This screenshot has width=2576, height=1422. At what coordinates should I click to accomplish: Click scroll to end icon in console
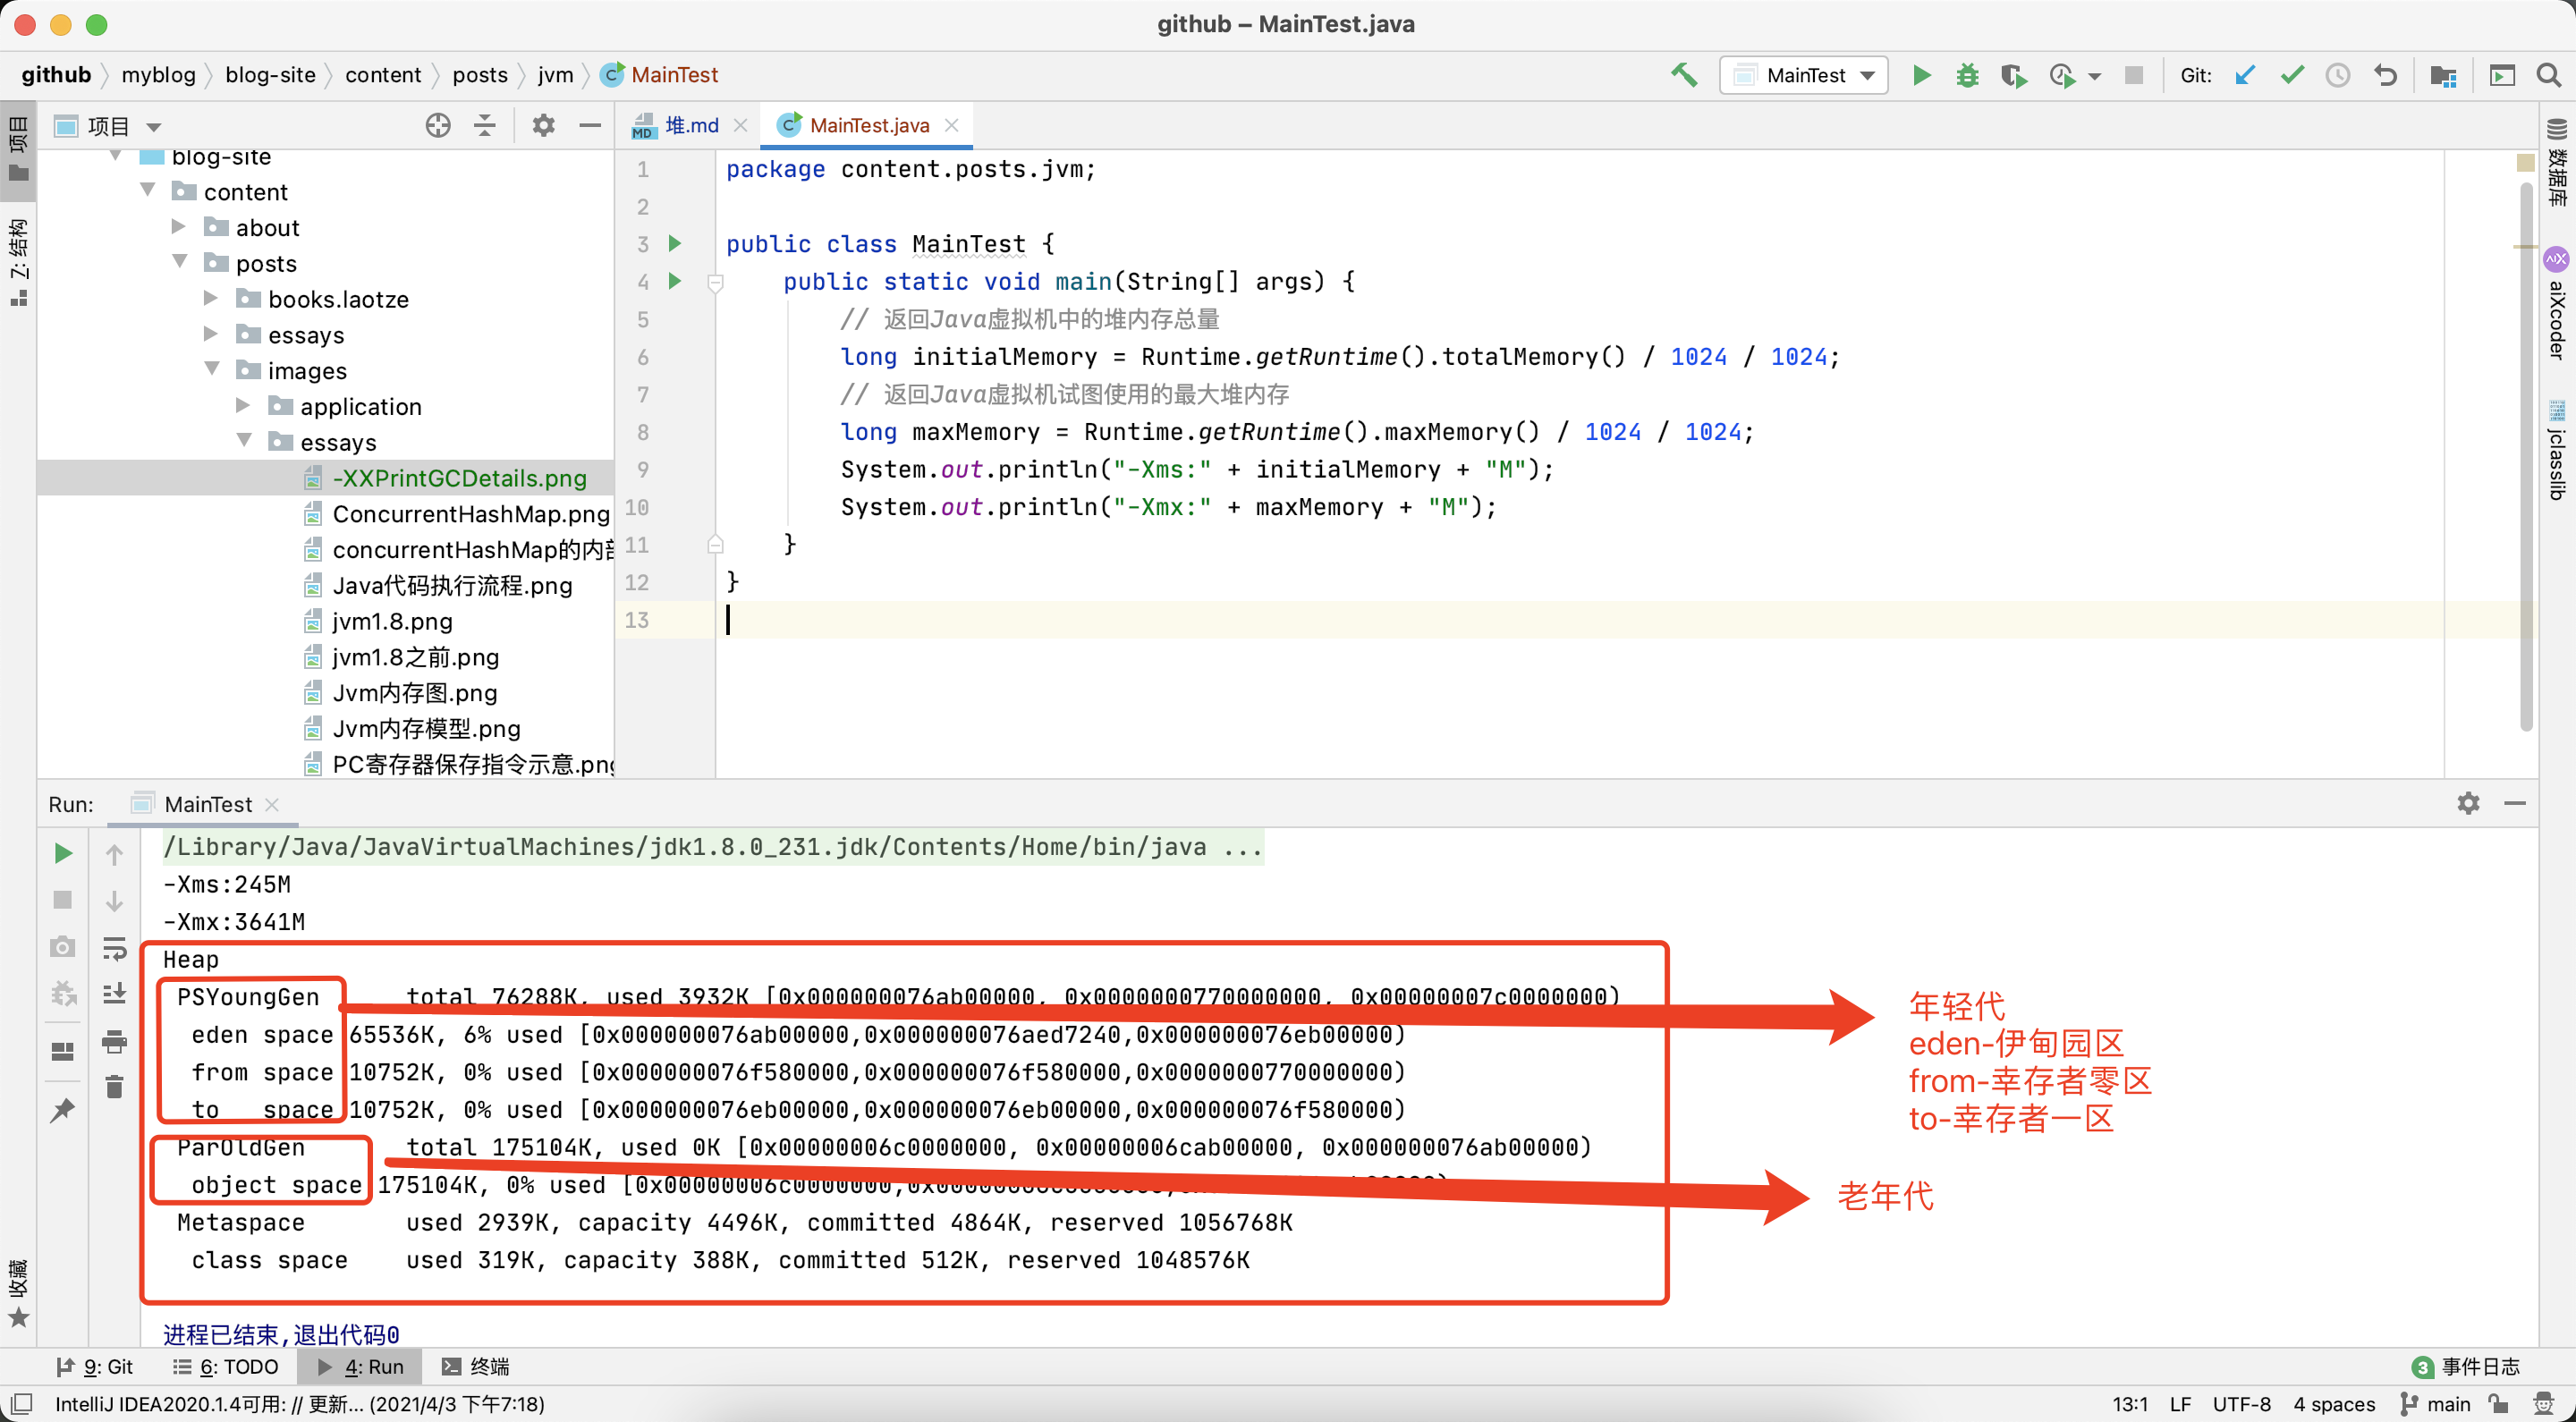pos(114,993)
